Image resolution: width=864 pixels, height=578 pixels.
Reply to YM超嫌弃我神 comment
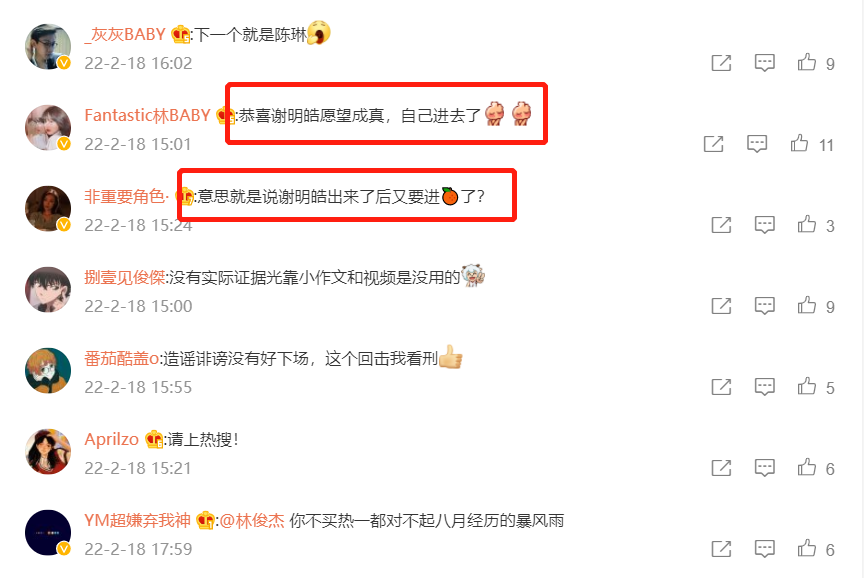[765, 549]
